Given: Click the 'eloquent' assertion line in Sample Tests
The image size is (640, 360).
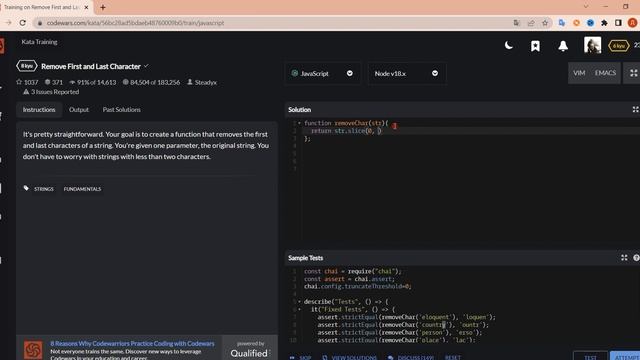Looking at the screenshot, I should (x=406, y=317).
